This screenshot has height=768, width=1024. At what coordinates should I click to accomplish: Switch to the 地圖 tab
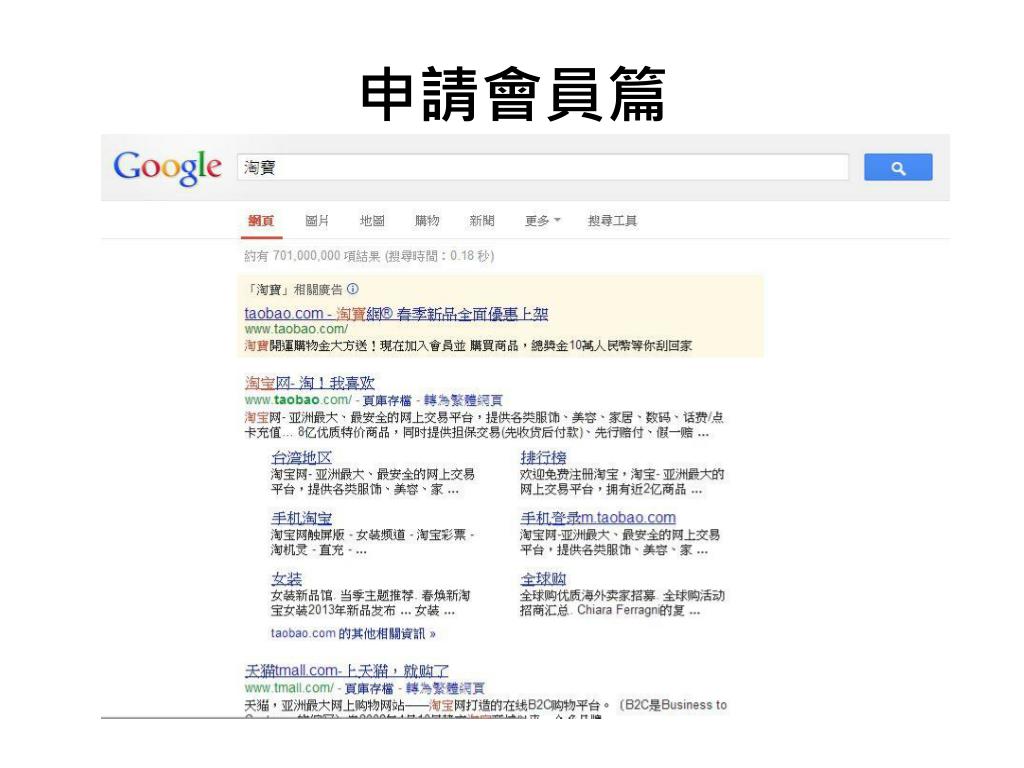372,221
